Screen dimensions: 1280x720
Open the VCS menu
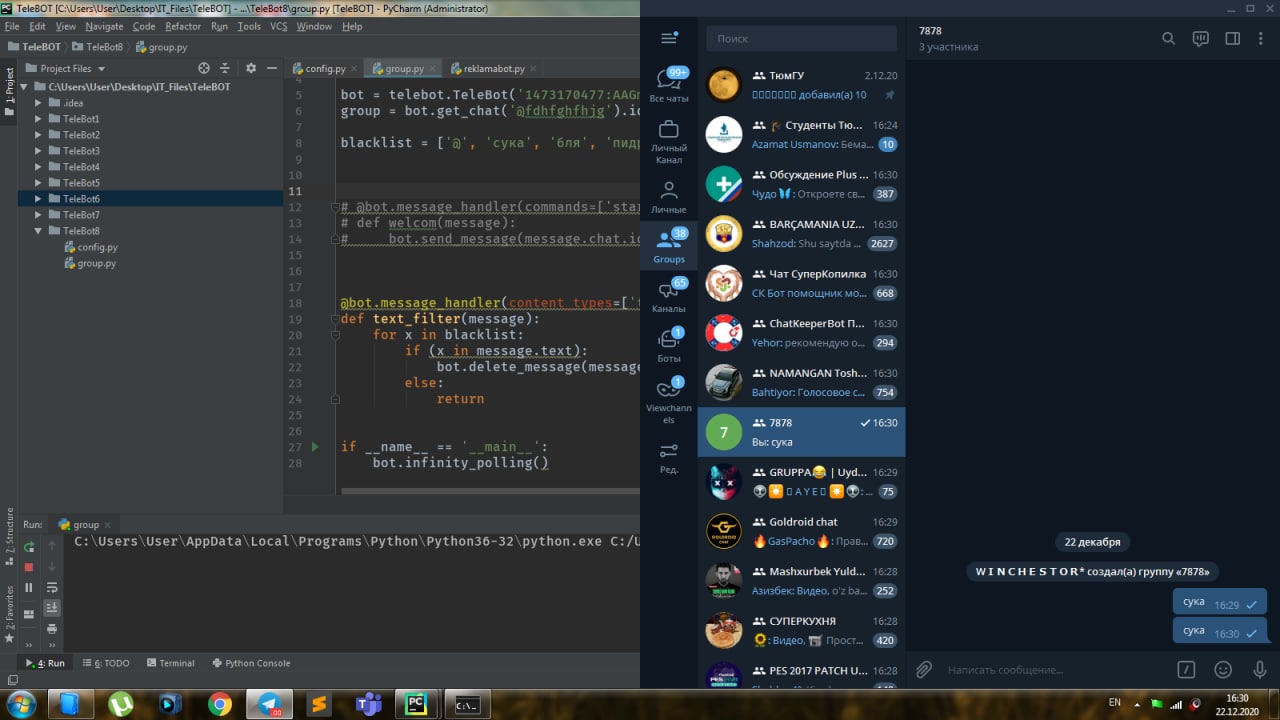278,26
